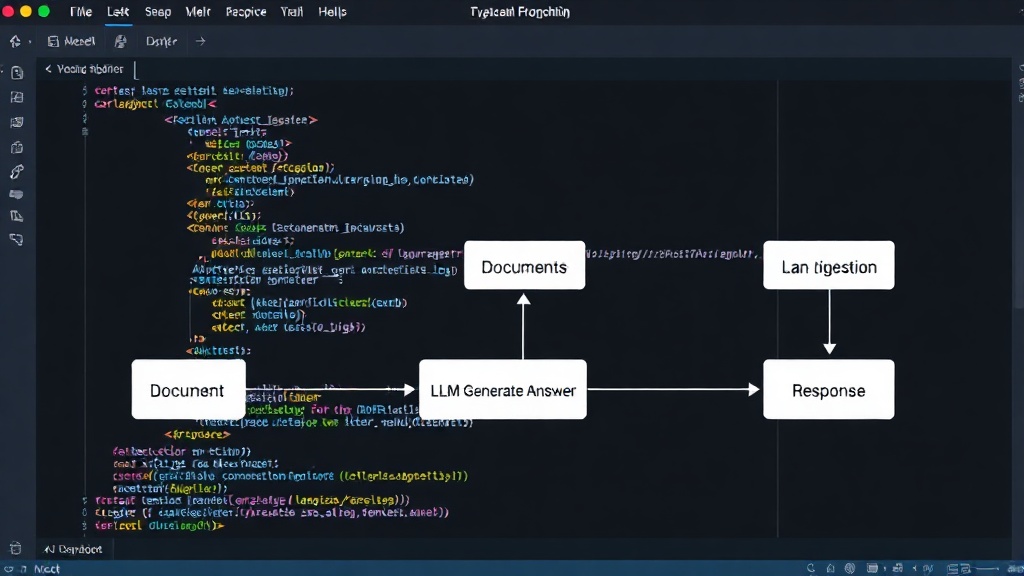Click the forward arrow in the toolbar
The width and height of the screenshot is (1024, 576).
click(x=200, y=41)
